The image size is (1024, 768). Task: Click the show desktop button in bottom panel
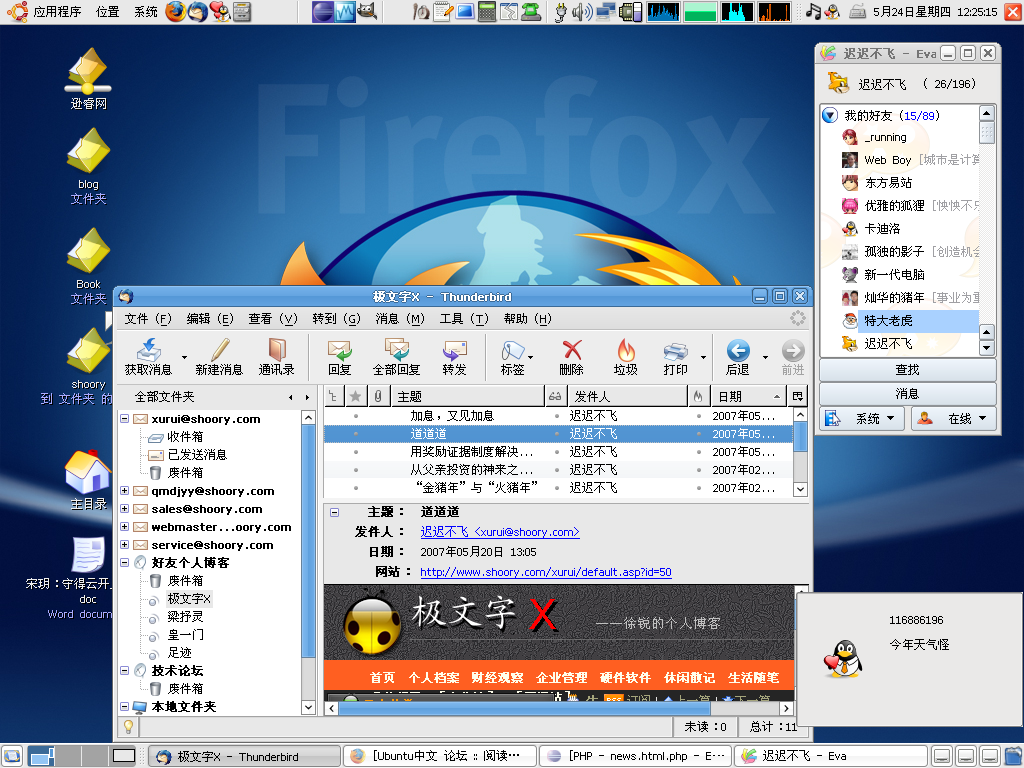[13, 756]
